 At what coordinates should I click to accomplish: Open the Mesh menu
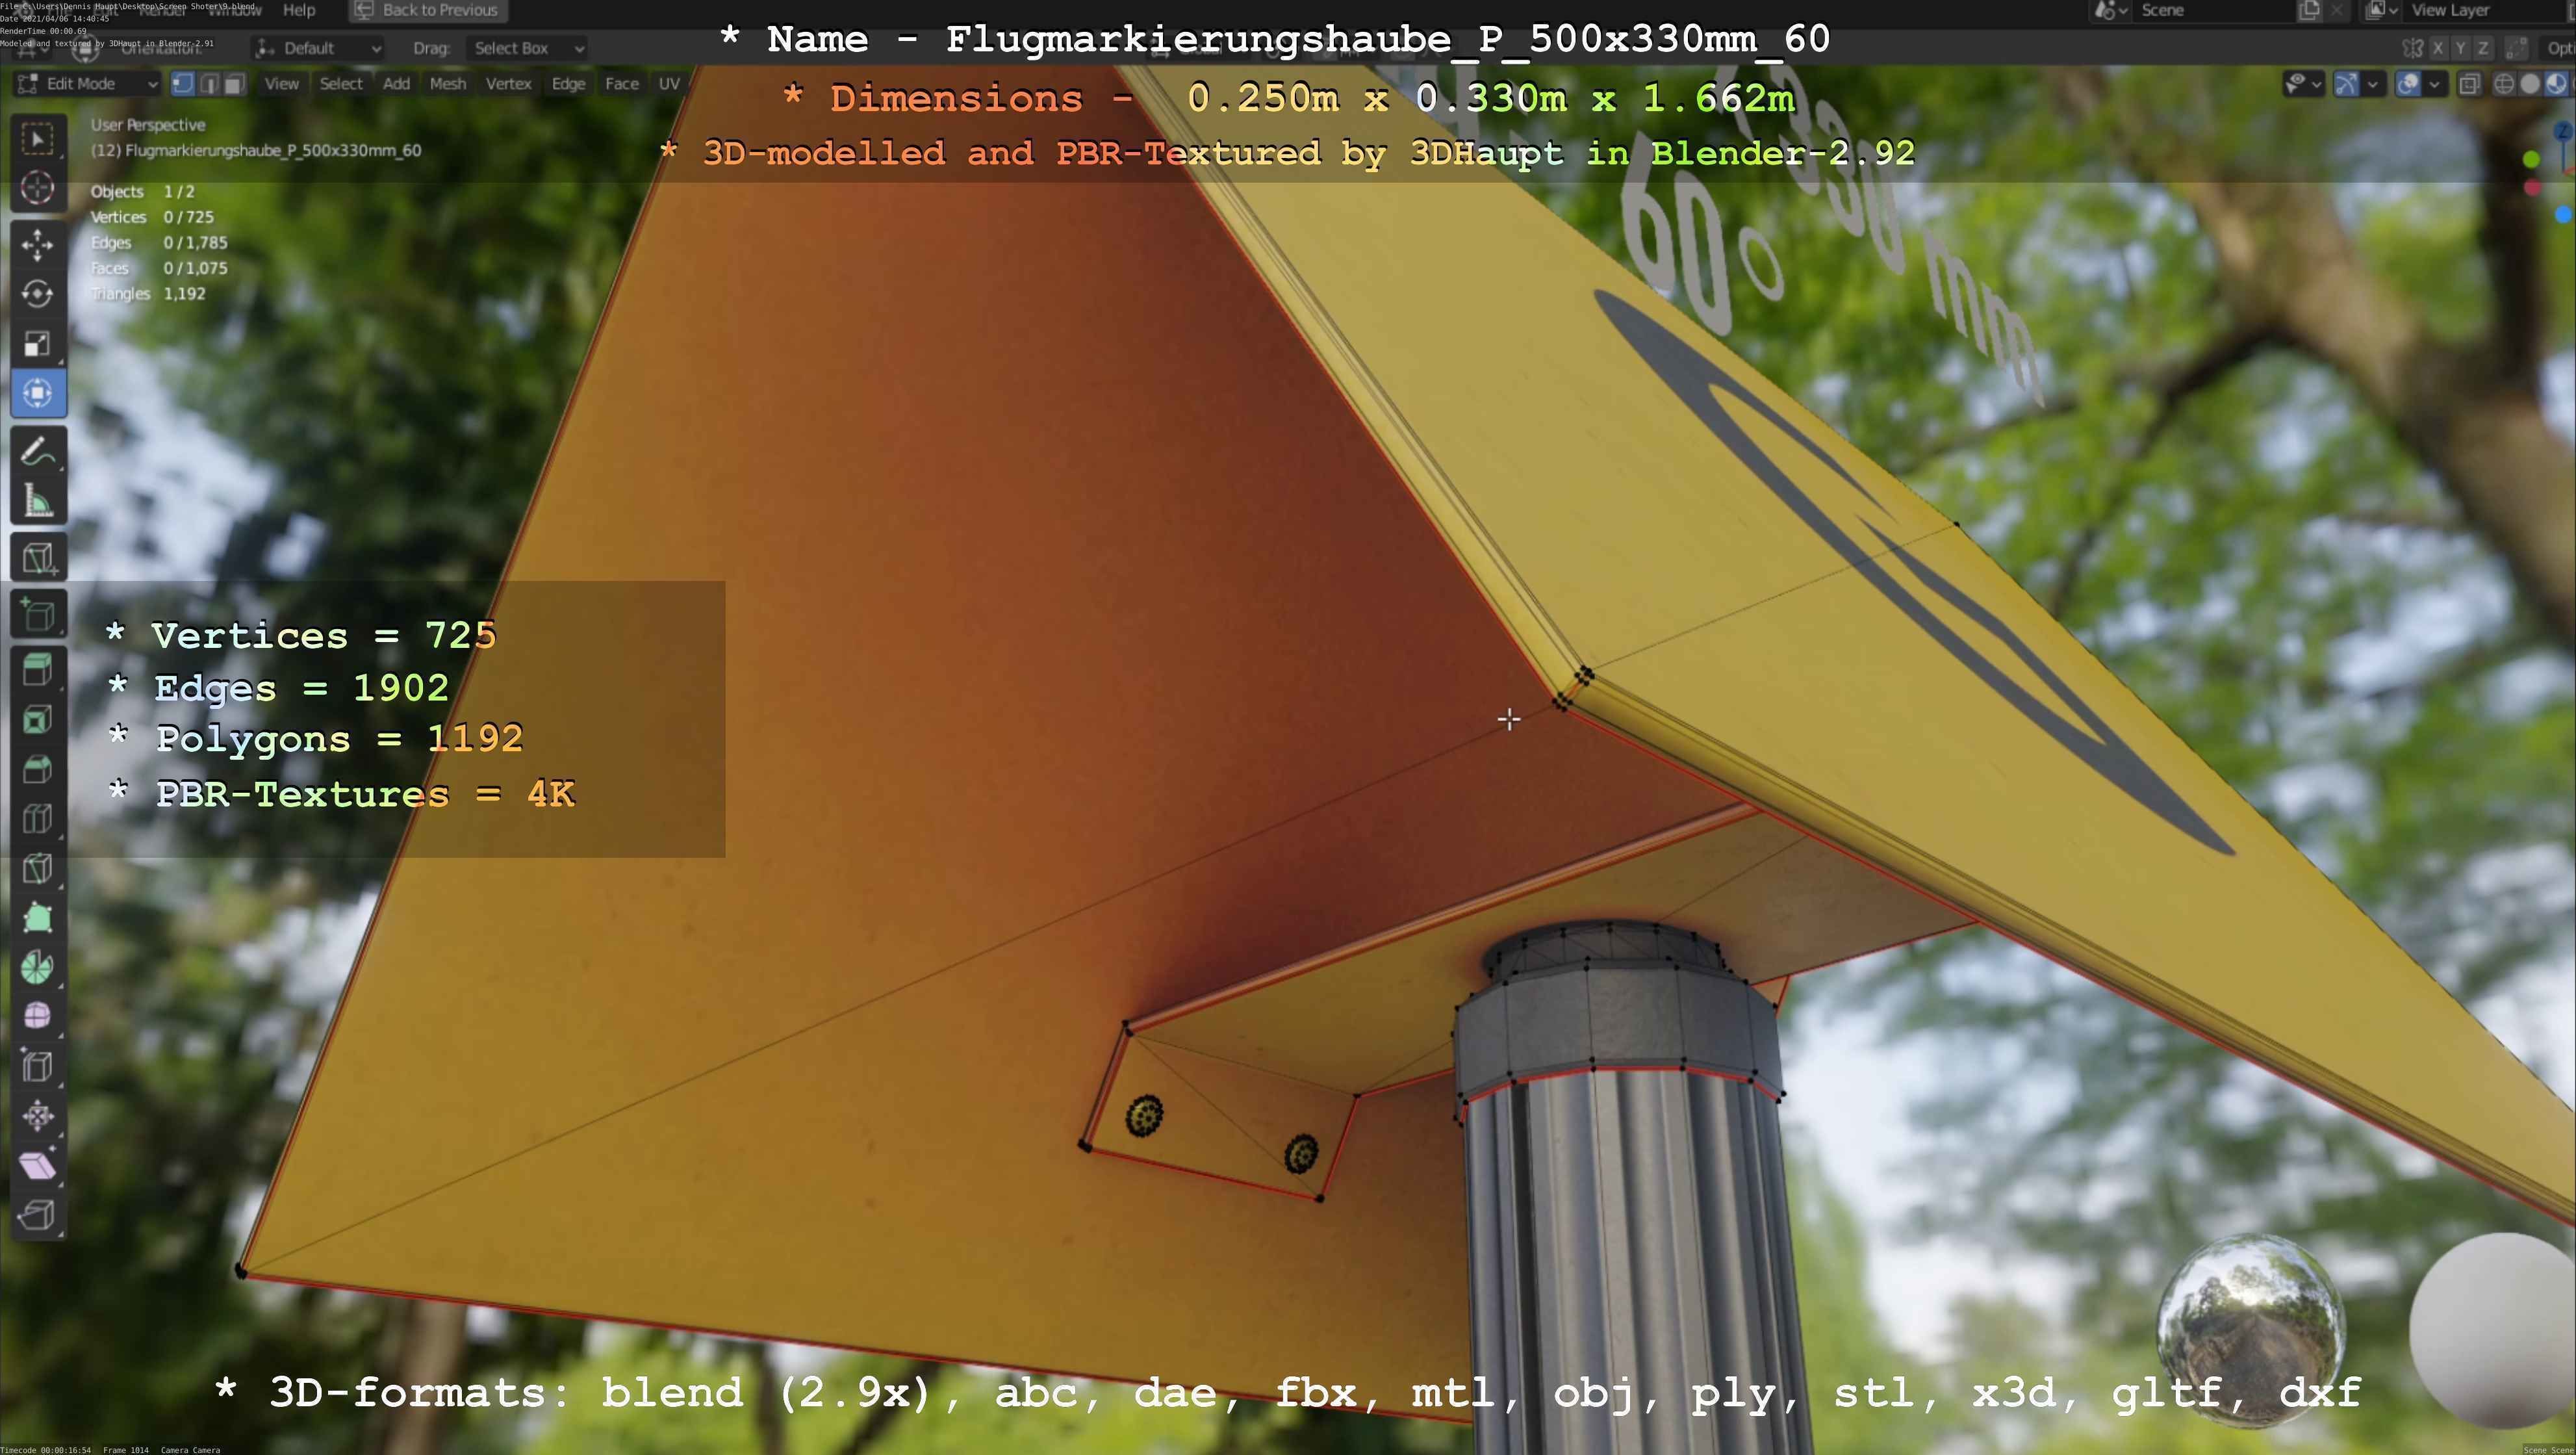[448, 84]
